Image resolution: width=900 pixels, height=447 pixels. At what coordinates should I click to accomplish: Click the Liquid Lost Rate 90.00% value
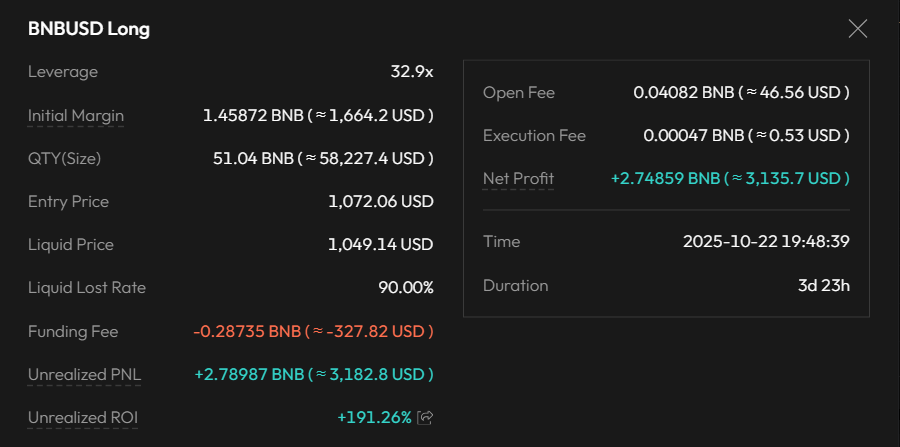(405, 287)
